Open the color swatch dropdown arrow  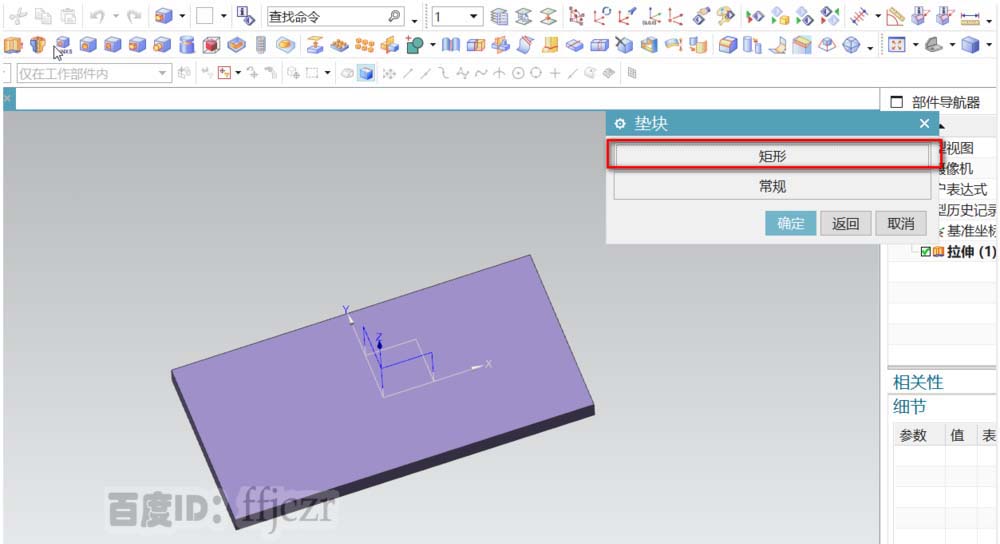click(223, 16)
